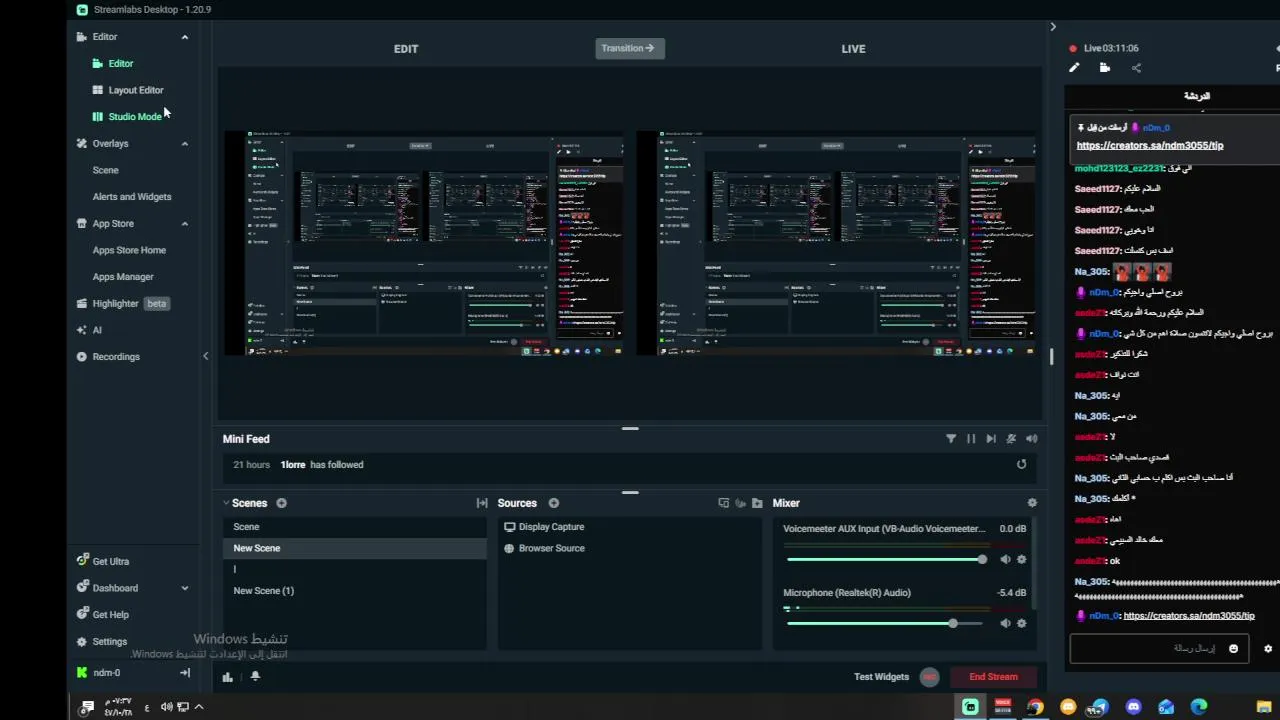1280x720 pixels.
Task: Pause the Mini Feed alert queue
Action: pos(971,439)
